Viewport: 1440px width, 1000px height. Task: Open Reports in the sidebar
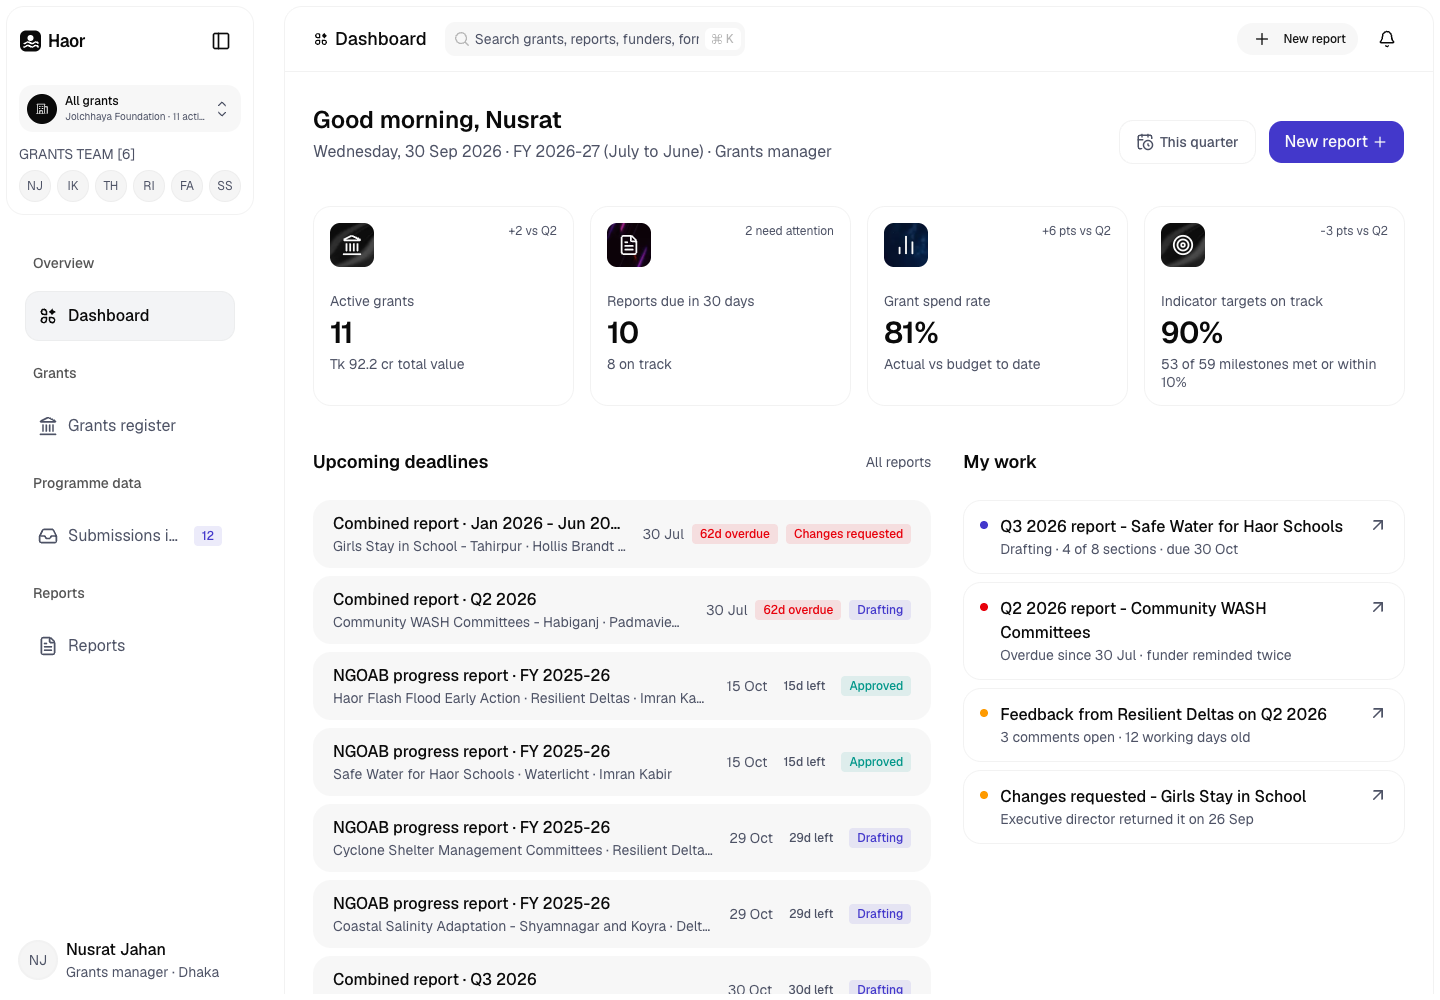tap(130, 646)
